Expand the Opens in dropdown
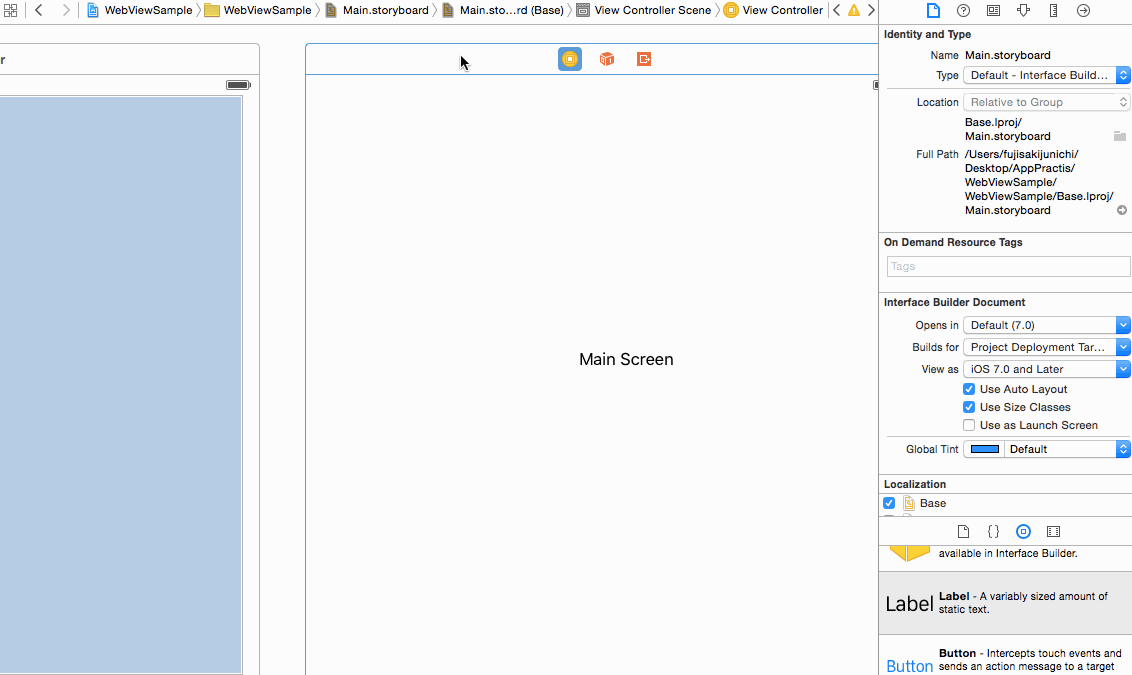The height and width of the screenshot is (675, 1132). 1046,325
